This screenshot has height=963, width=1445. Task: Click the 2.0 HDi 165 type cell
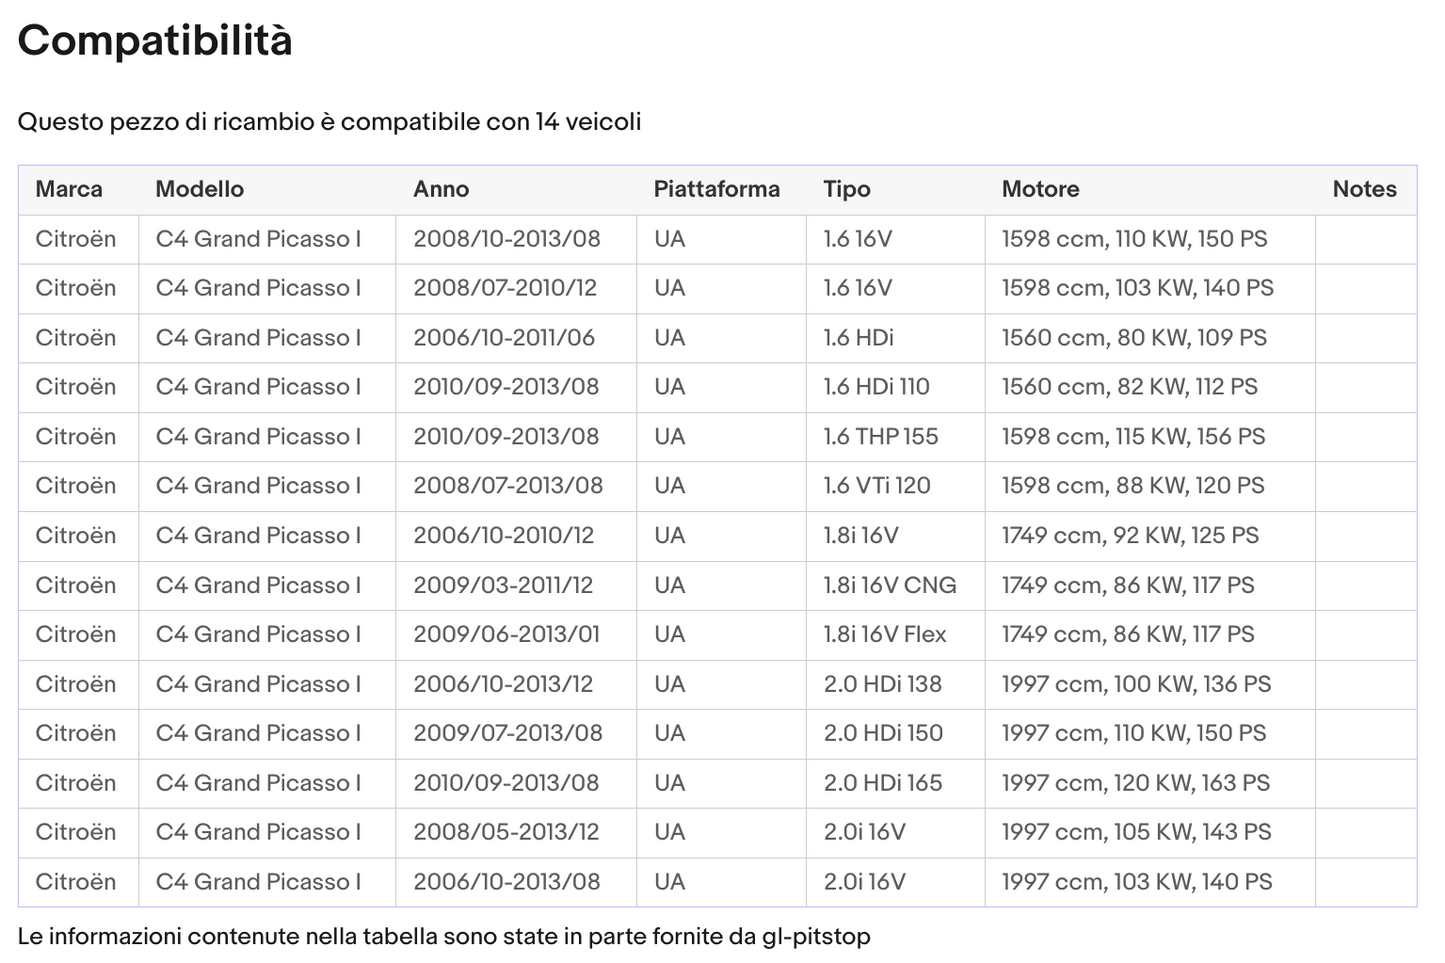tap(882, 783)
